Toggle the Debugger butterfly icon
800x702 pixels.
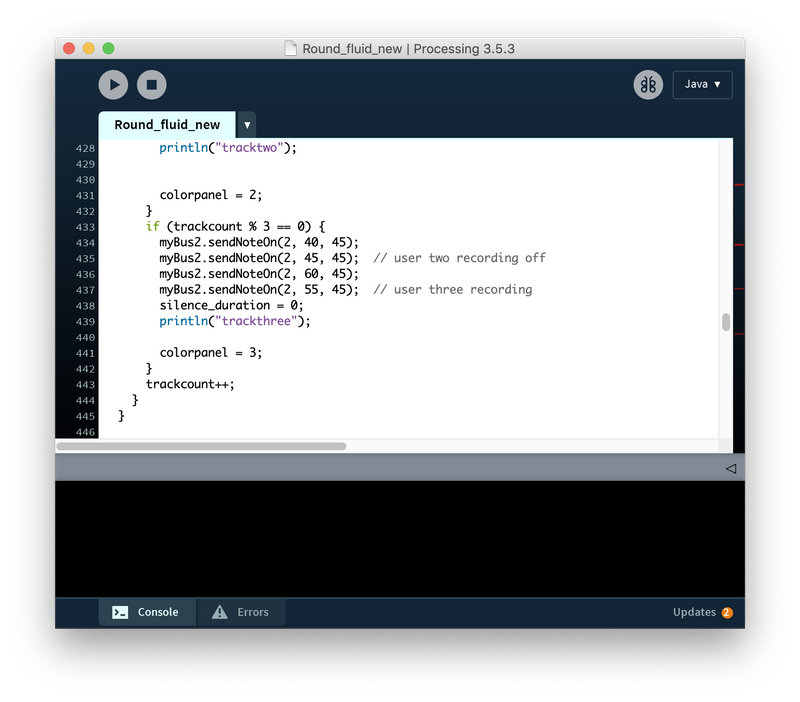click(x=648, y=85)
